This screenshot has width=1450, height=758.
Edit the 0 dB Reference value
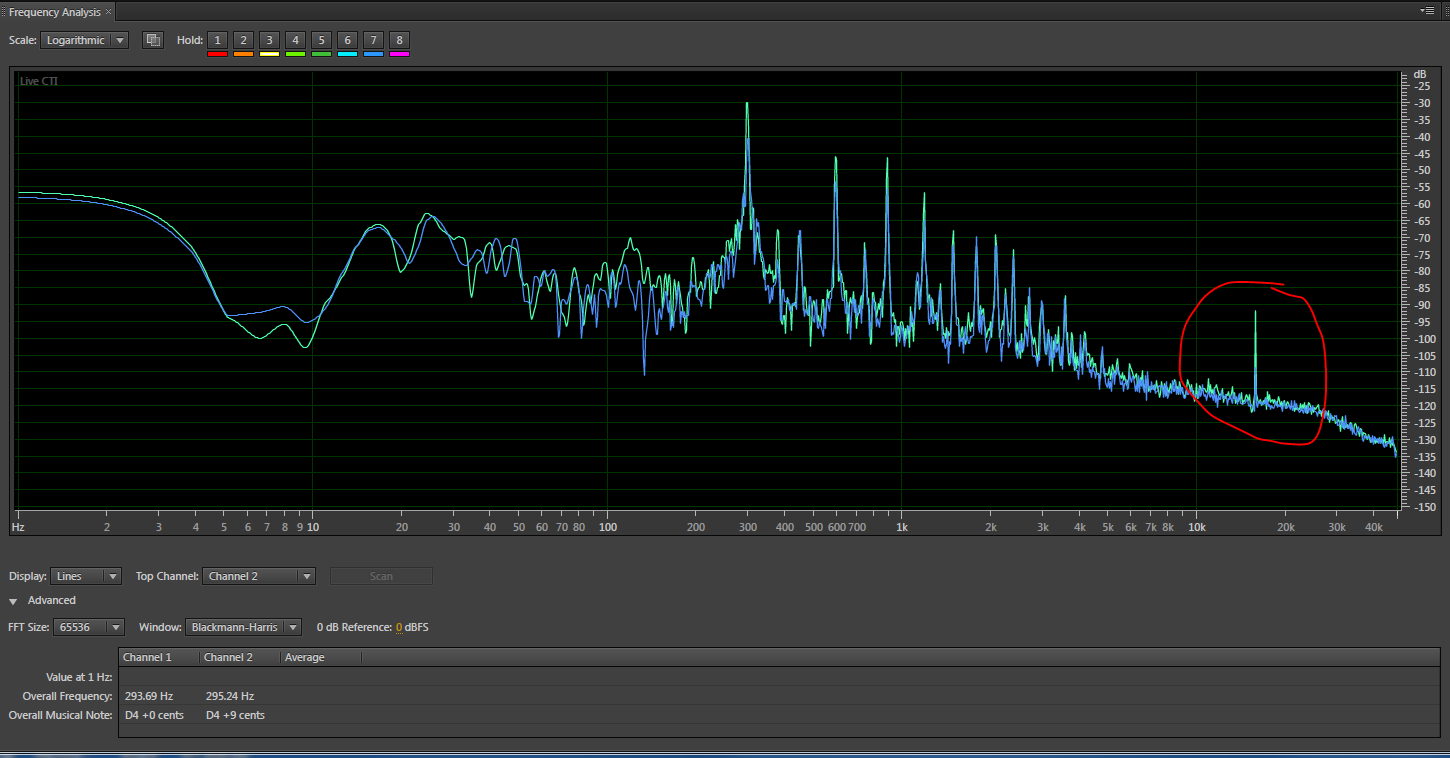399,627
